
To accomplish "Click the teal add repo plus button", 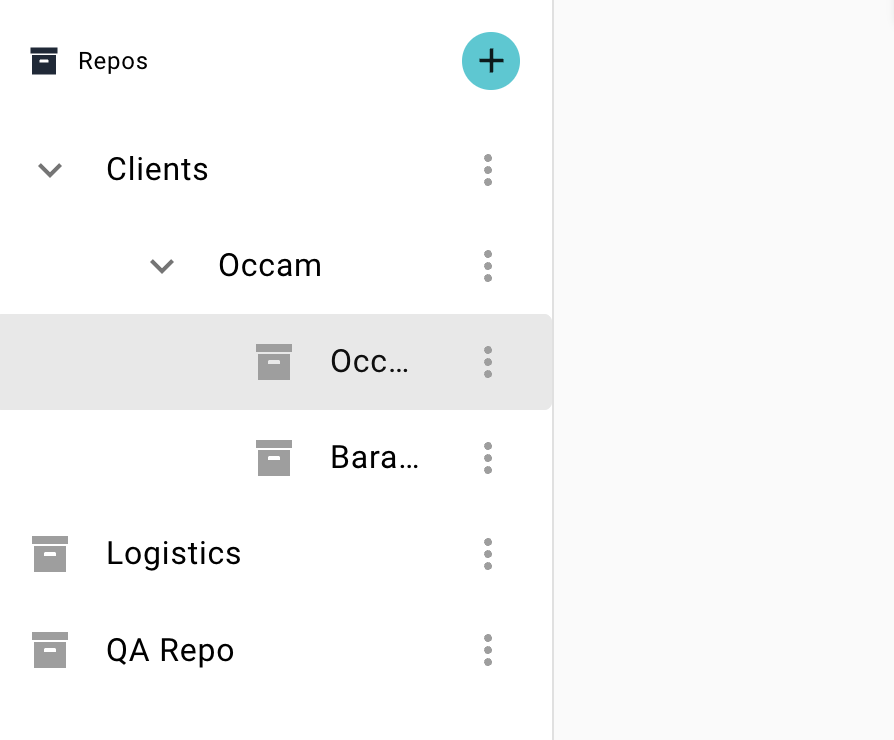I will click(x=490, y=61).
